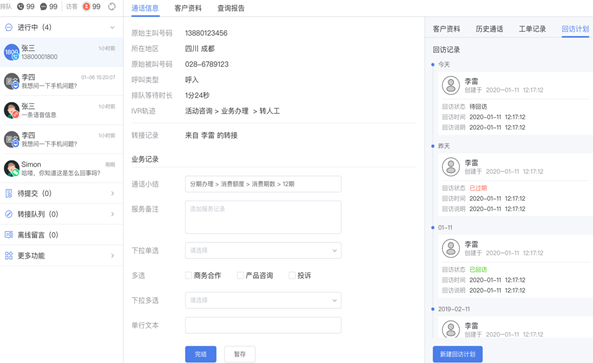The width and height of the screenshot is (593, 363).
Task: Click 李雷 avatar in 今天 revisit card
Action: click(x=451, y=85)
